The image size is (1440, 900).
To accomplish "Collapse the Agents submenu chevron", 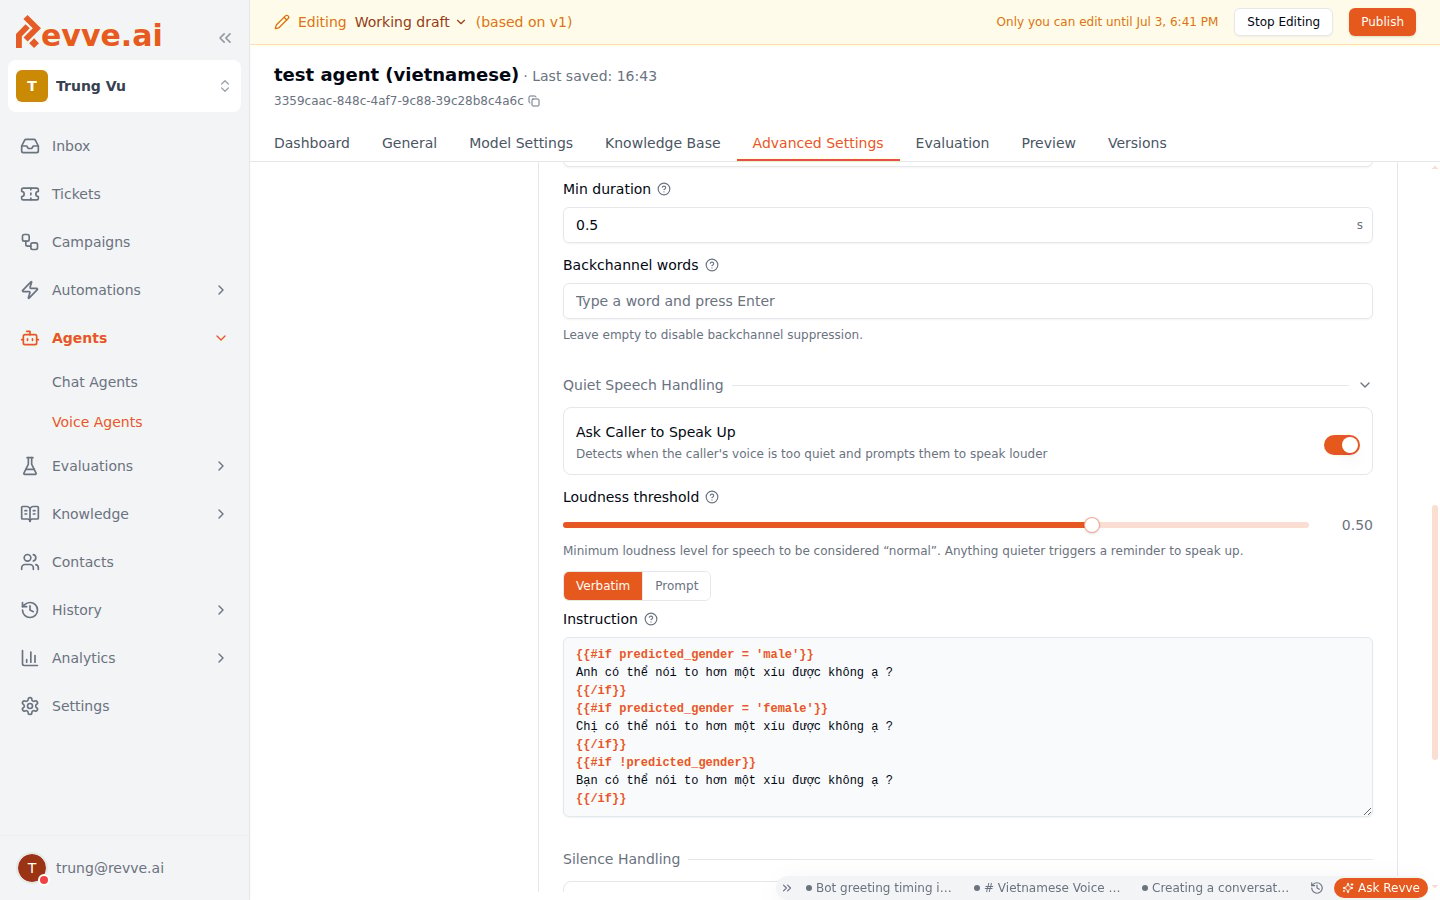I will click(221, 338).
